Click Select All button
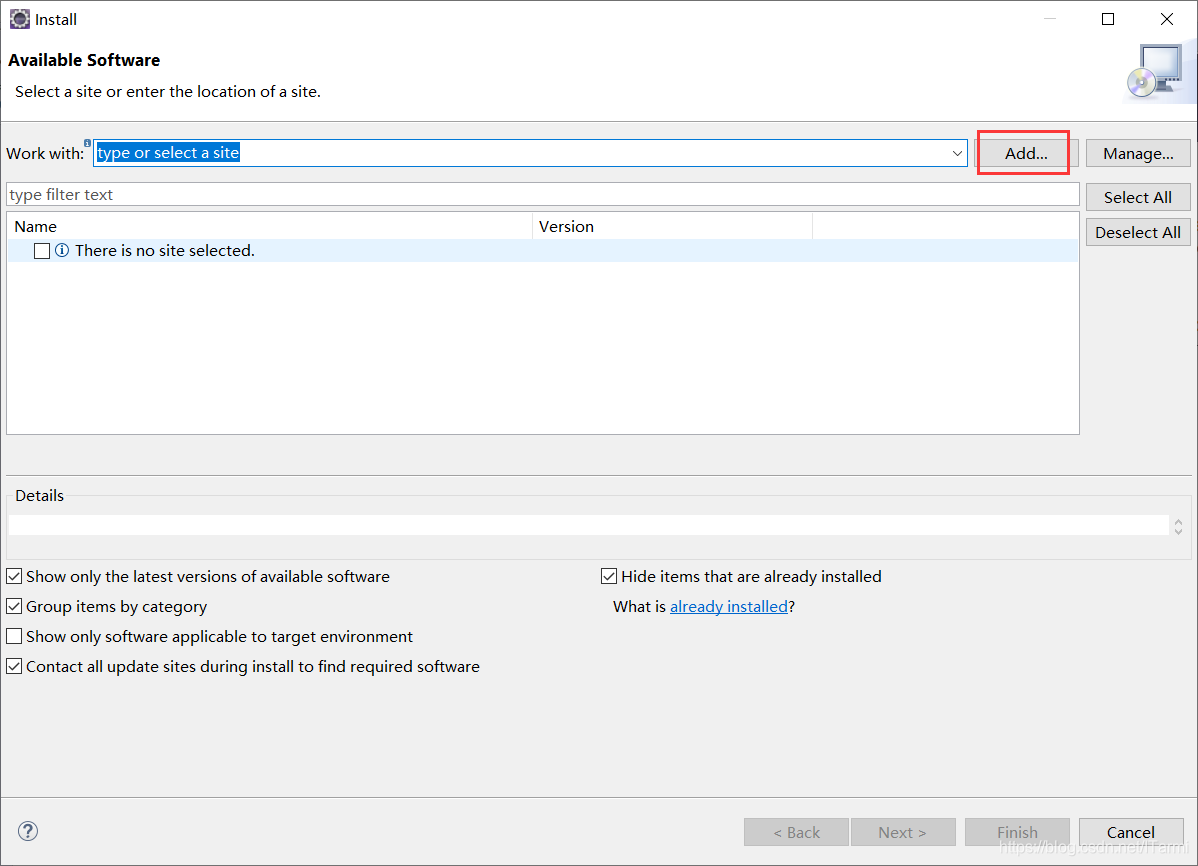 click(1138, 197)
